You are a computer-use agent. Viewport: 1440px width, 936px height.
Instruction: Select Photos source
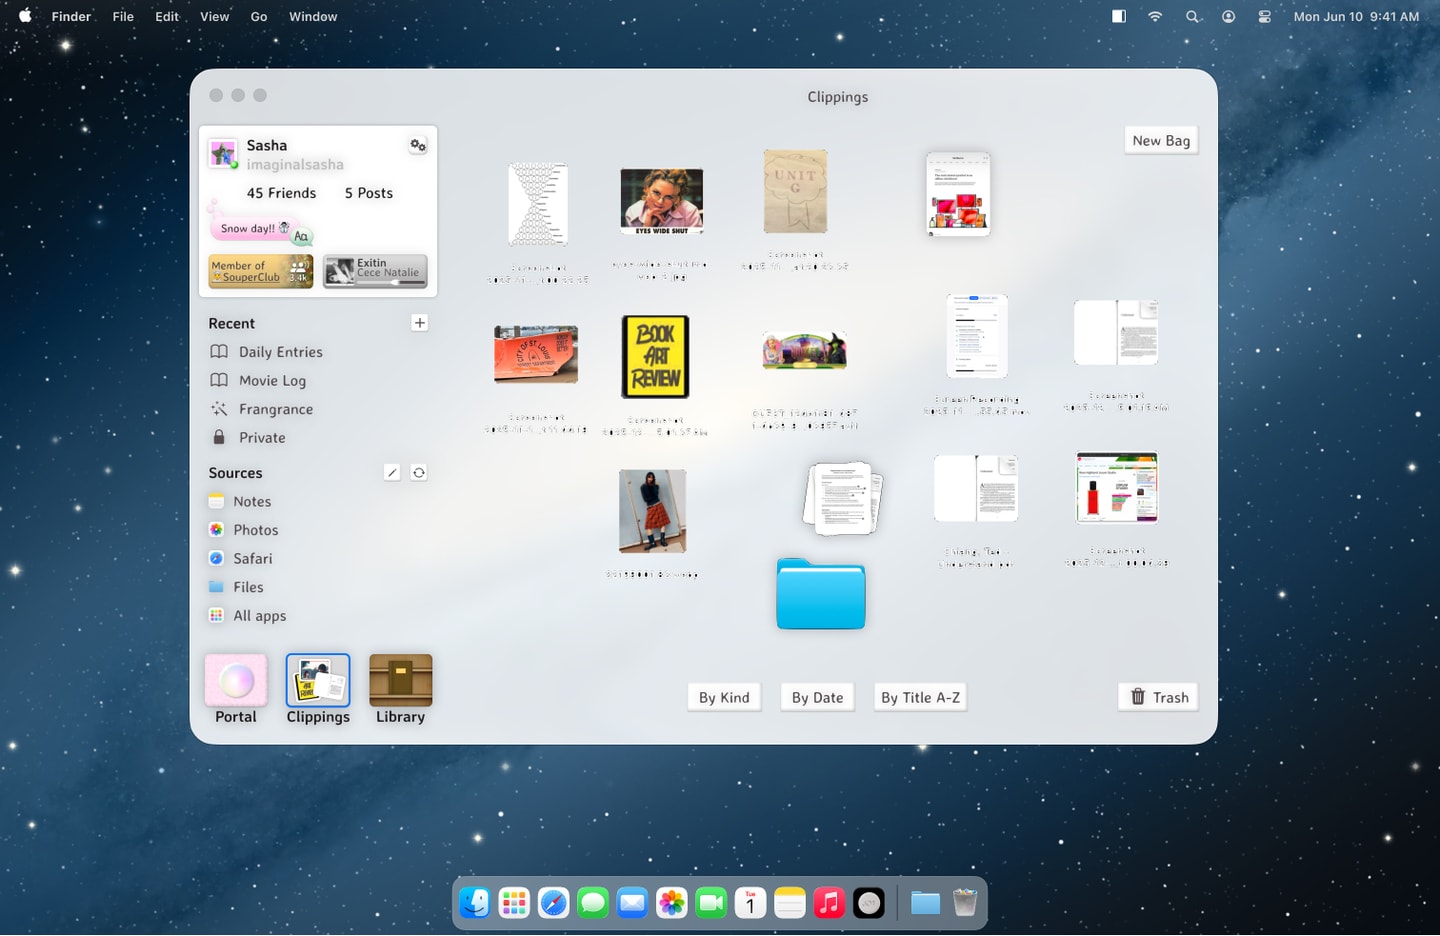coord(243,530)
